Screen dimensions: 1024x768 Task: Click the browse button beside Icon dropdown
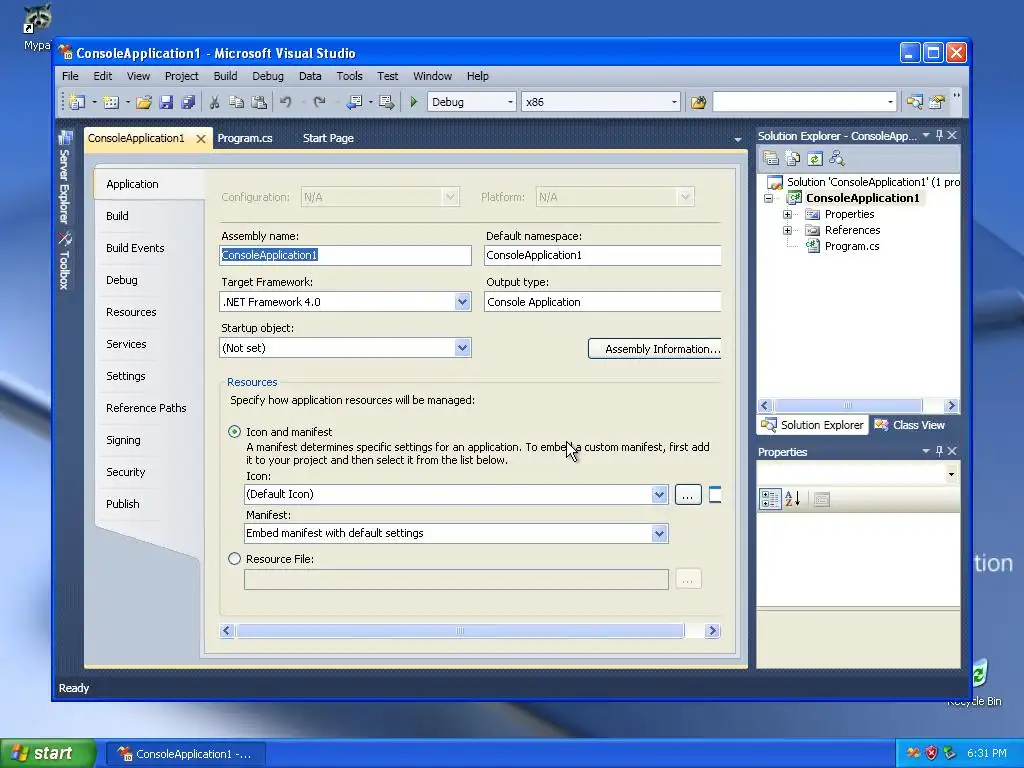[x=688, y=495]
